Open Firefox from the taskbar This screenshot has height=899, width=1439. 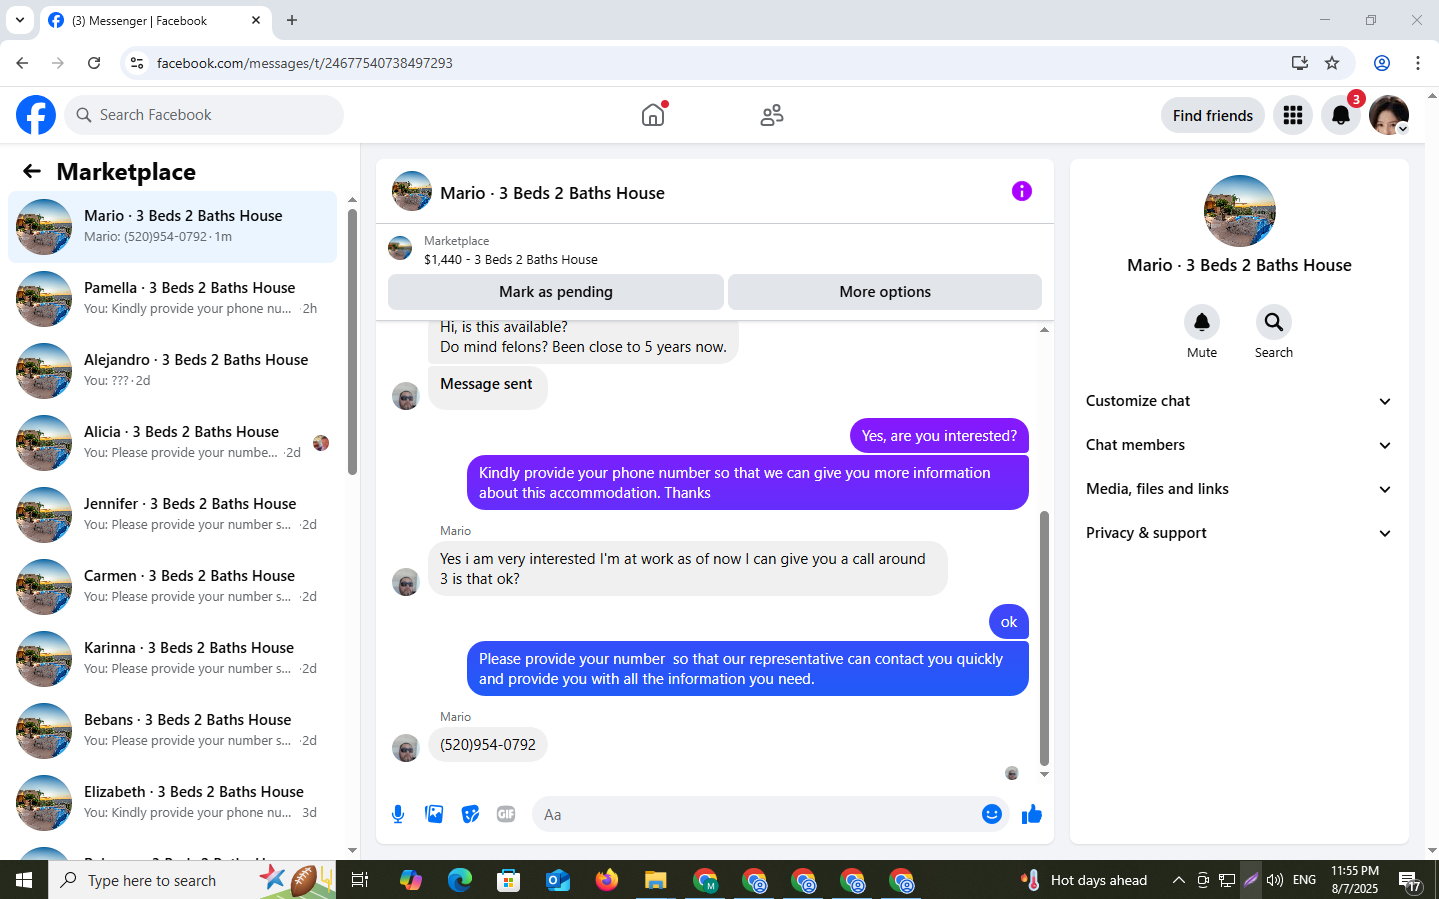(606, 880)
